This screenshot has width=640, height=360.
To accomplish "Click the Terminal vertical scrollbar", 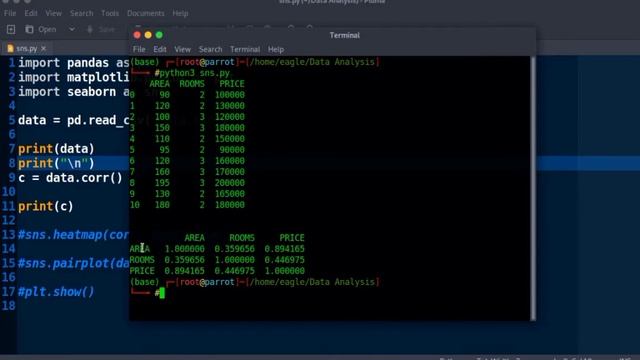I will [x=533, y=188].
